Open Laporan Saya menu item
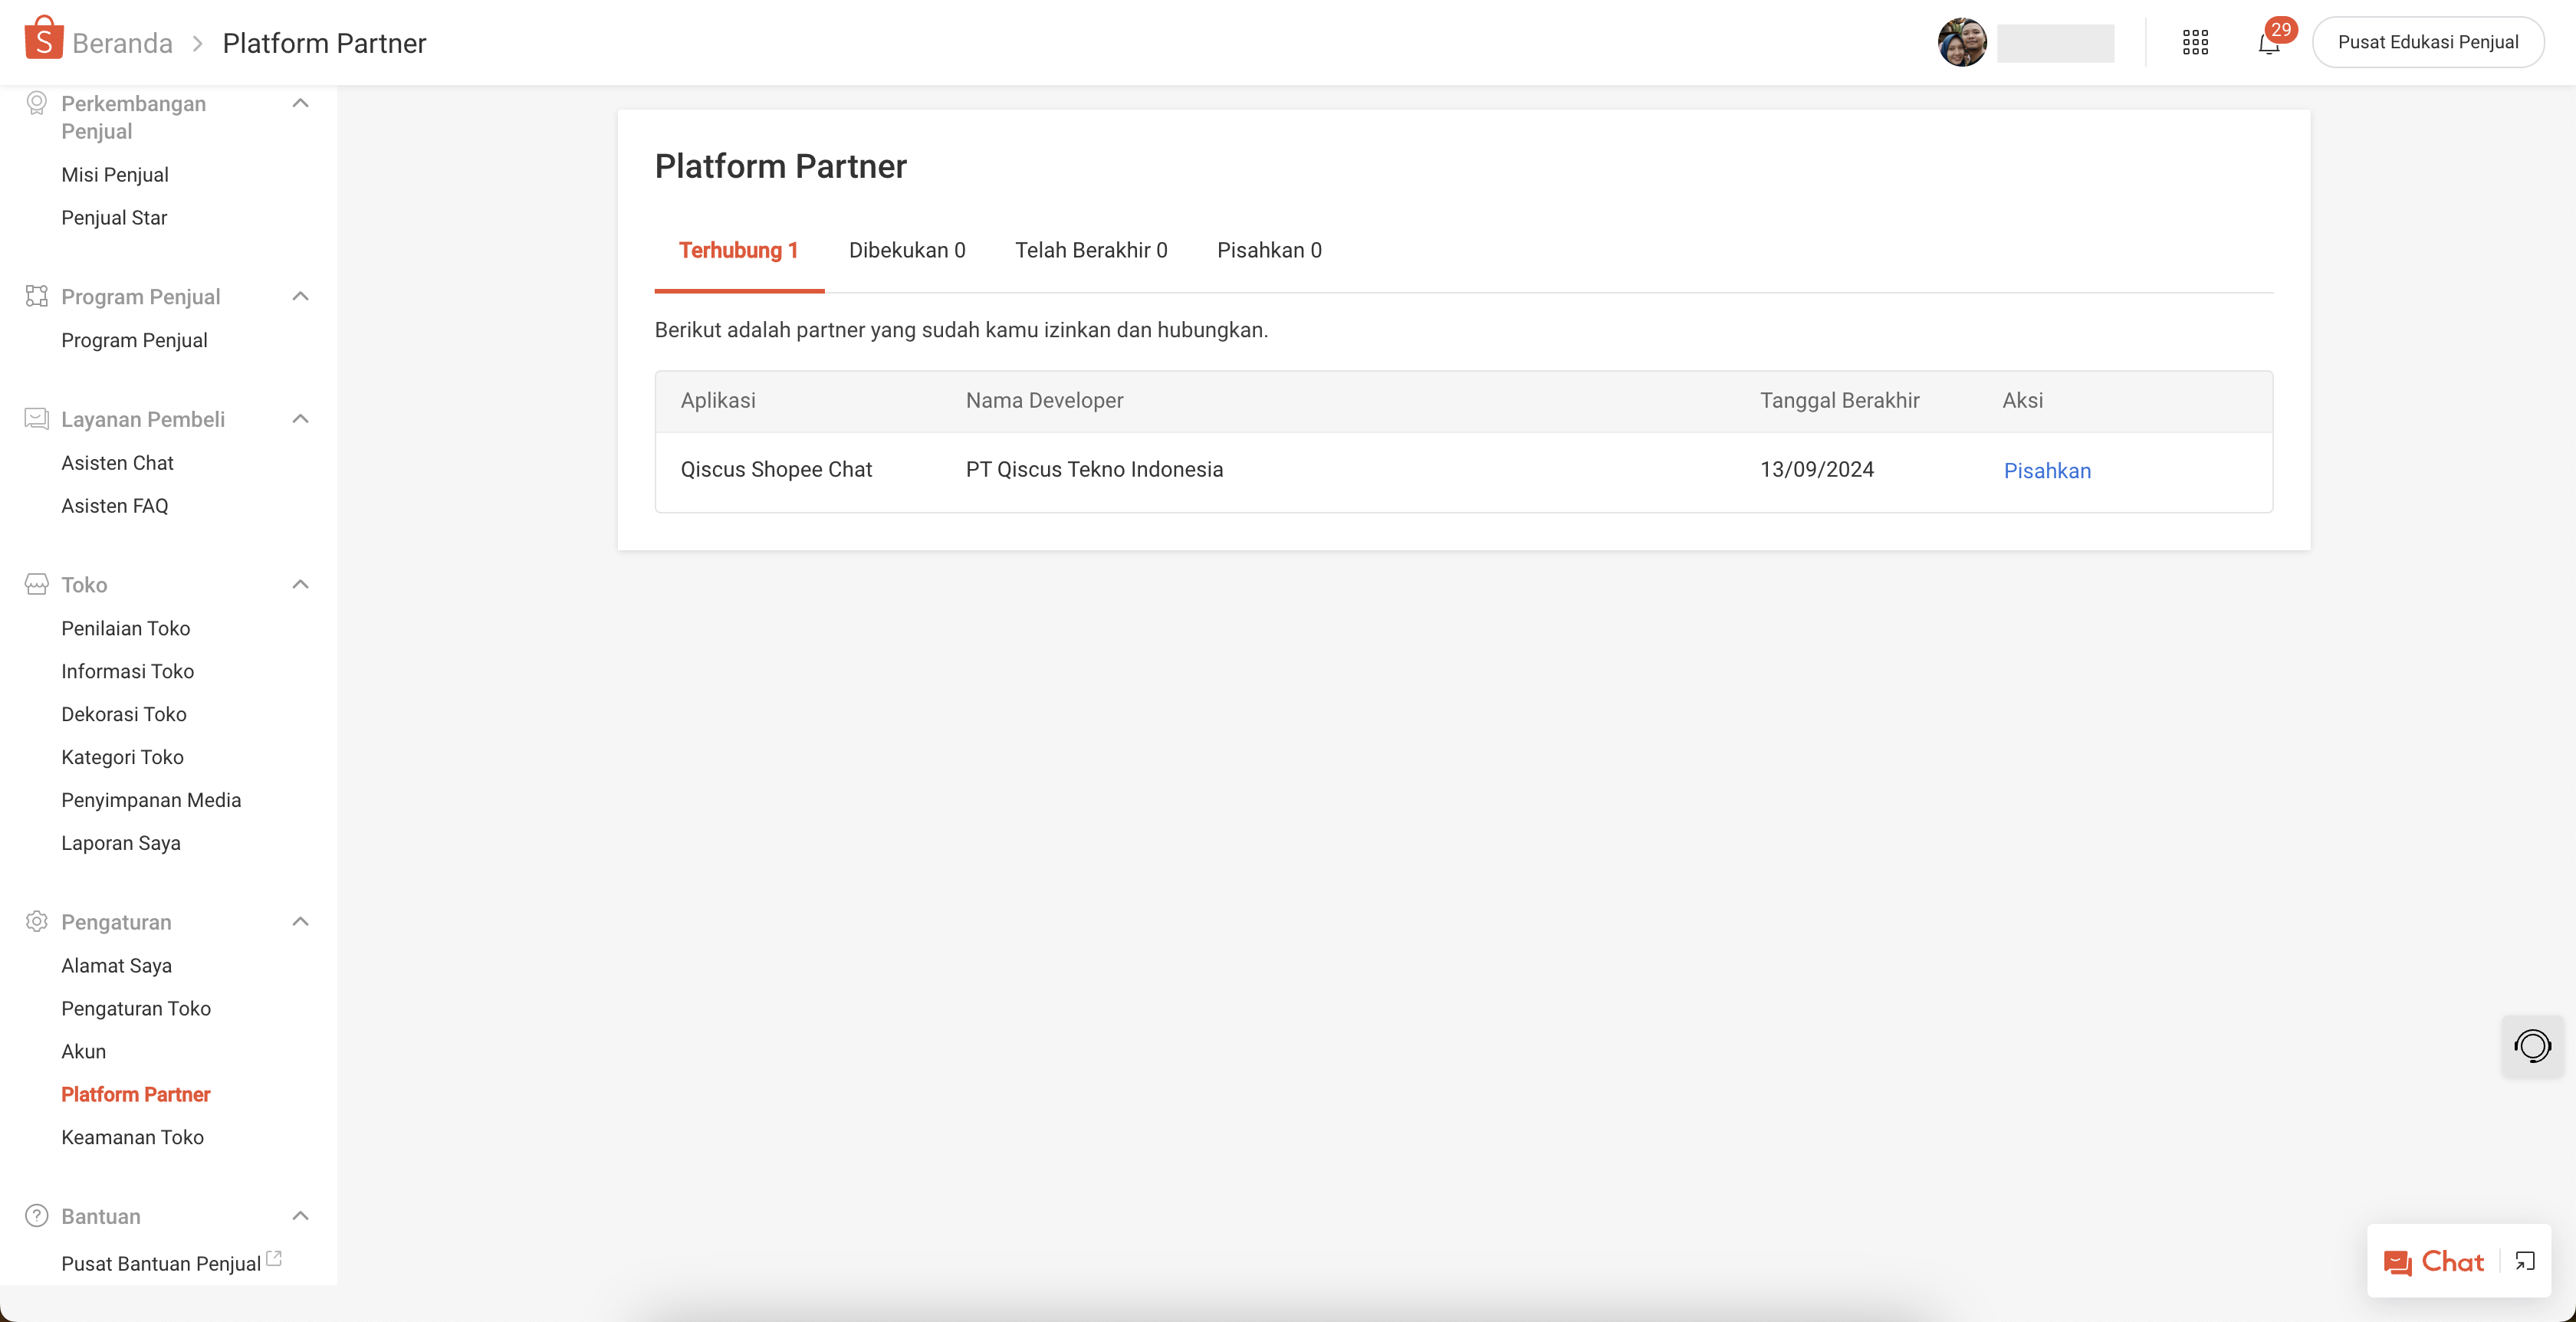The width and height of the screenshot is (2576, 1322). point(121,843)
